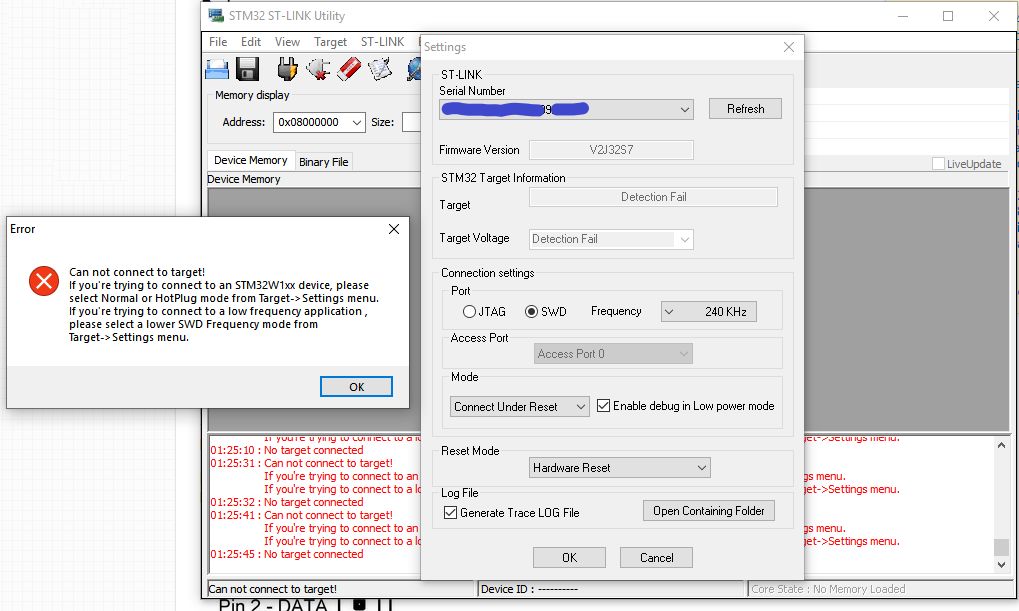Open the View menu
Image resolution: width=1019 pixels, height=611 pixels.
click(287, 42)
